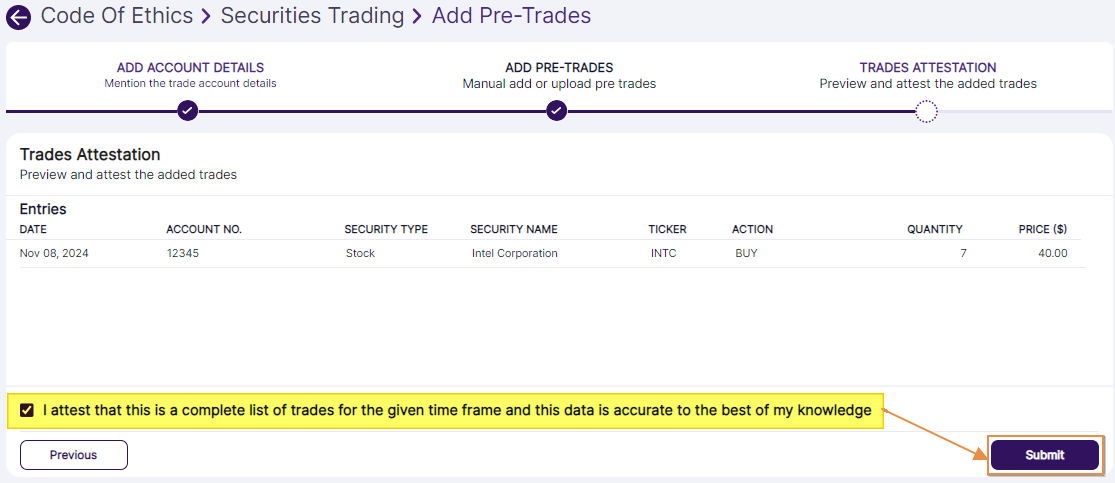Go back with the Previous button
Viewport: 1115px width, 483px height.
(74, 455)
